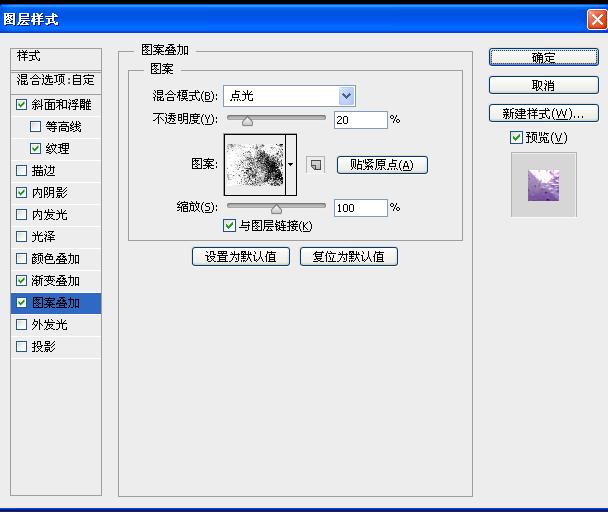Toggle the 渐变叠加 checkbox
The width and height of the screenshot is (608, 512).
22,280
